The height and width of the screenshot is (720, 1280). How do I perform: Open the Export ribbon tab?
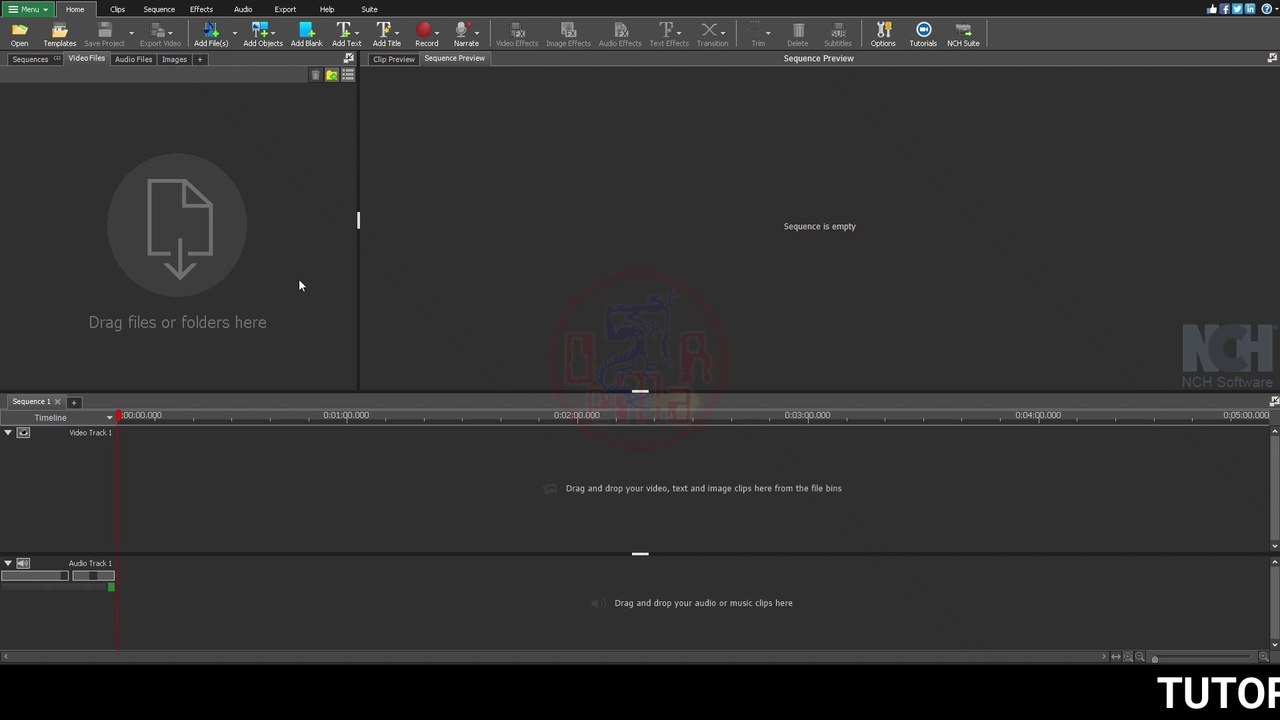point(285,9)
